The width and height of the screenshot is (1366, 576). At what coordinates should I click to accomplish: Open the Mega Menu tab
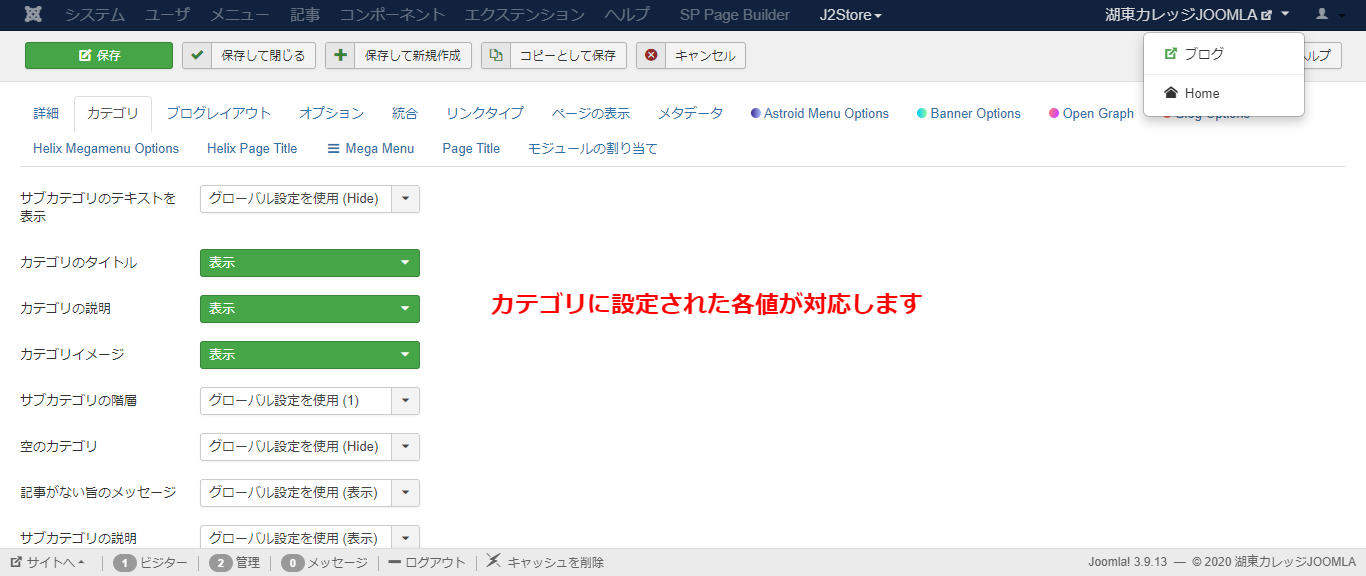click(x=370, y=149)
